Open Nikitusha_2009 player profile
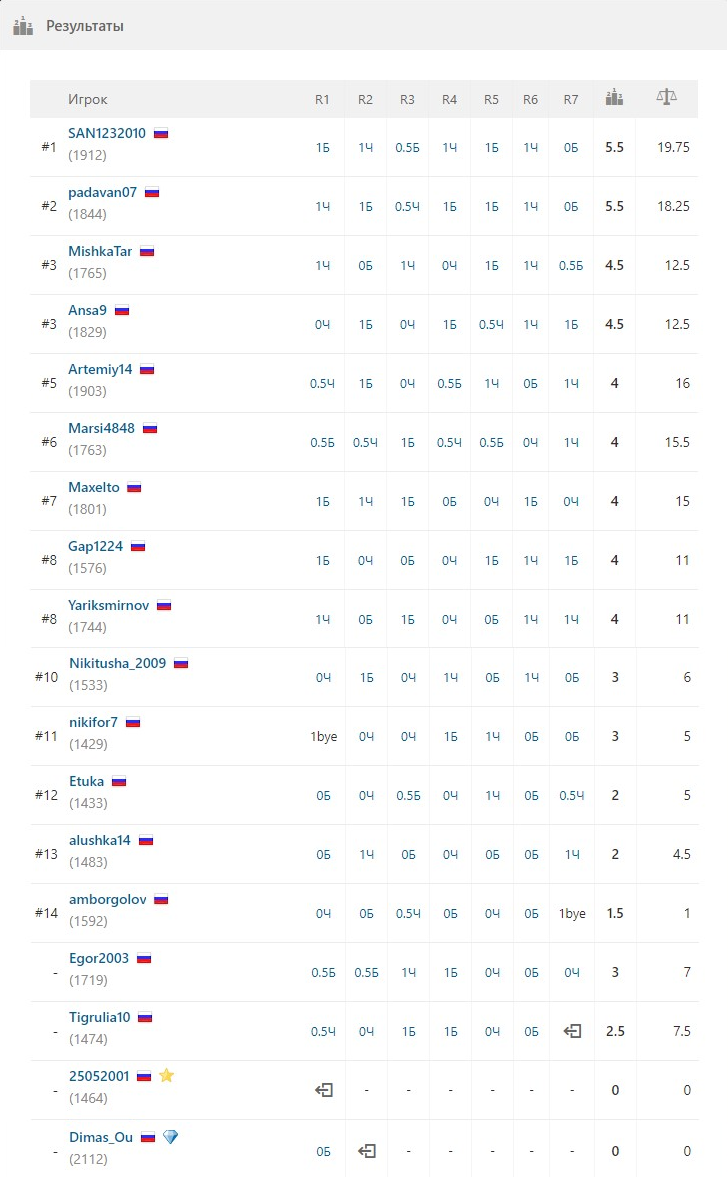Image resolution: width=728 pixels, height=1177 pixels. click(117, 663)
